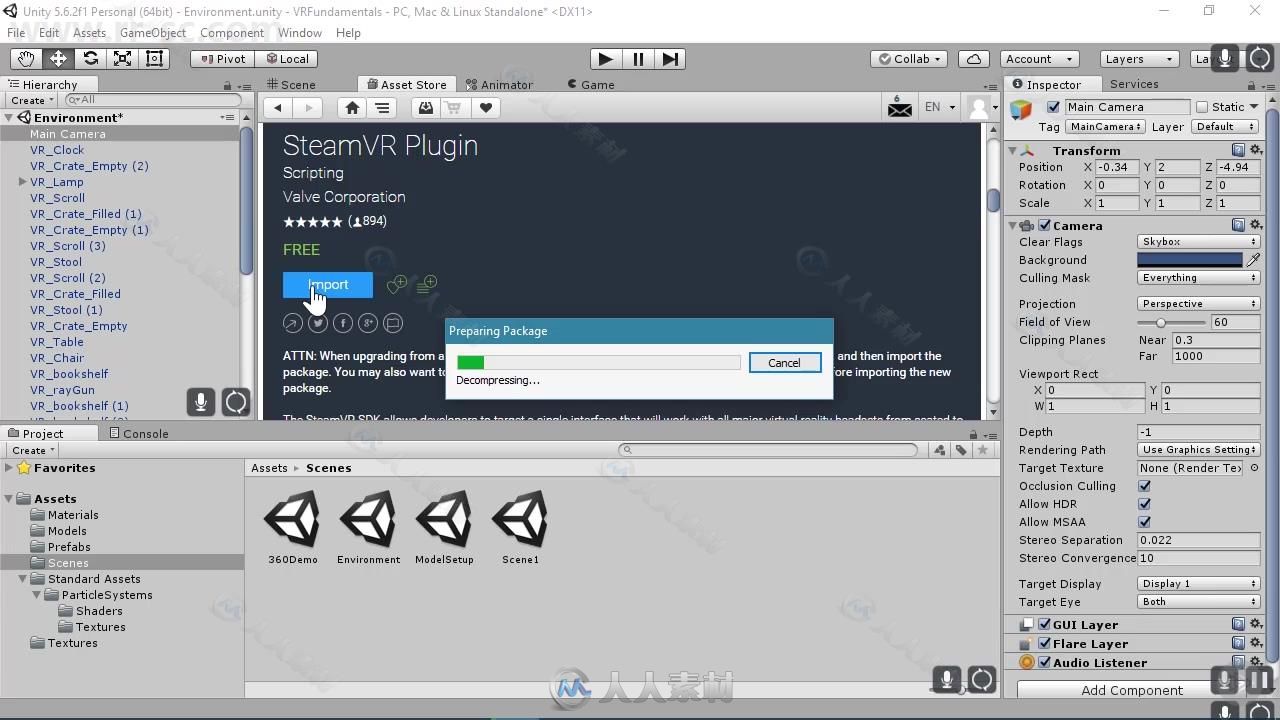Open the Asset Store user profile
1280x720 pixels.
tap(981, 107)
